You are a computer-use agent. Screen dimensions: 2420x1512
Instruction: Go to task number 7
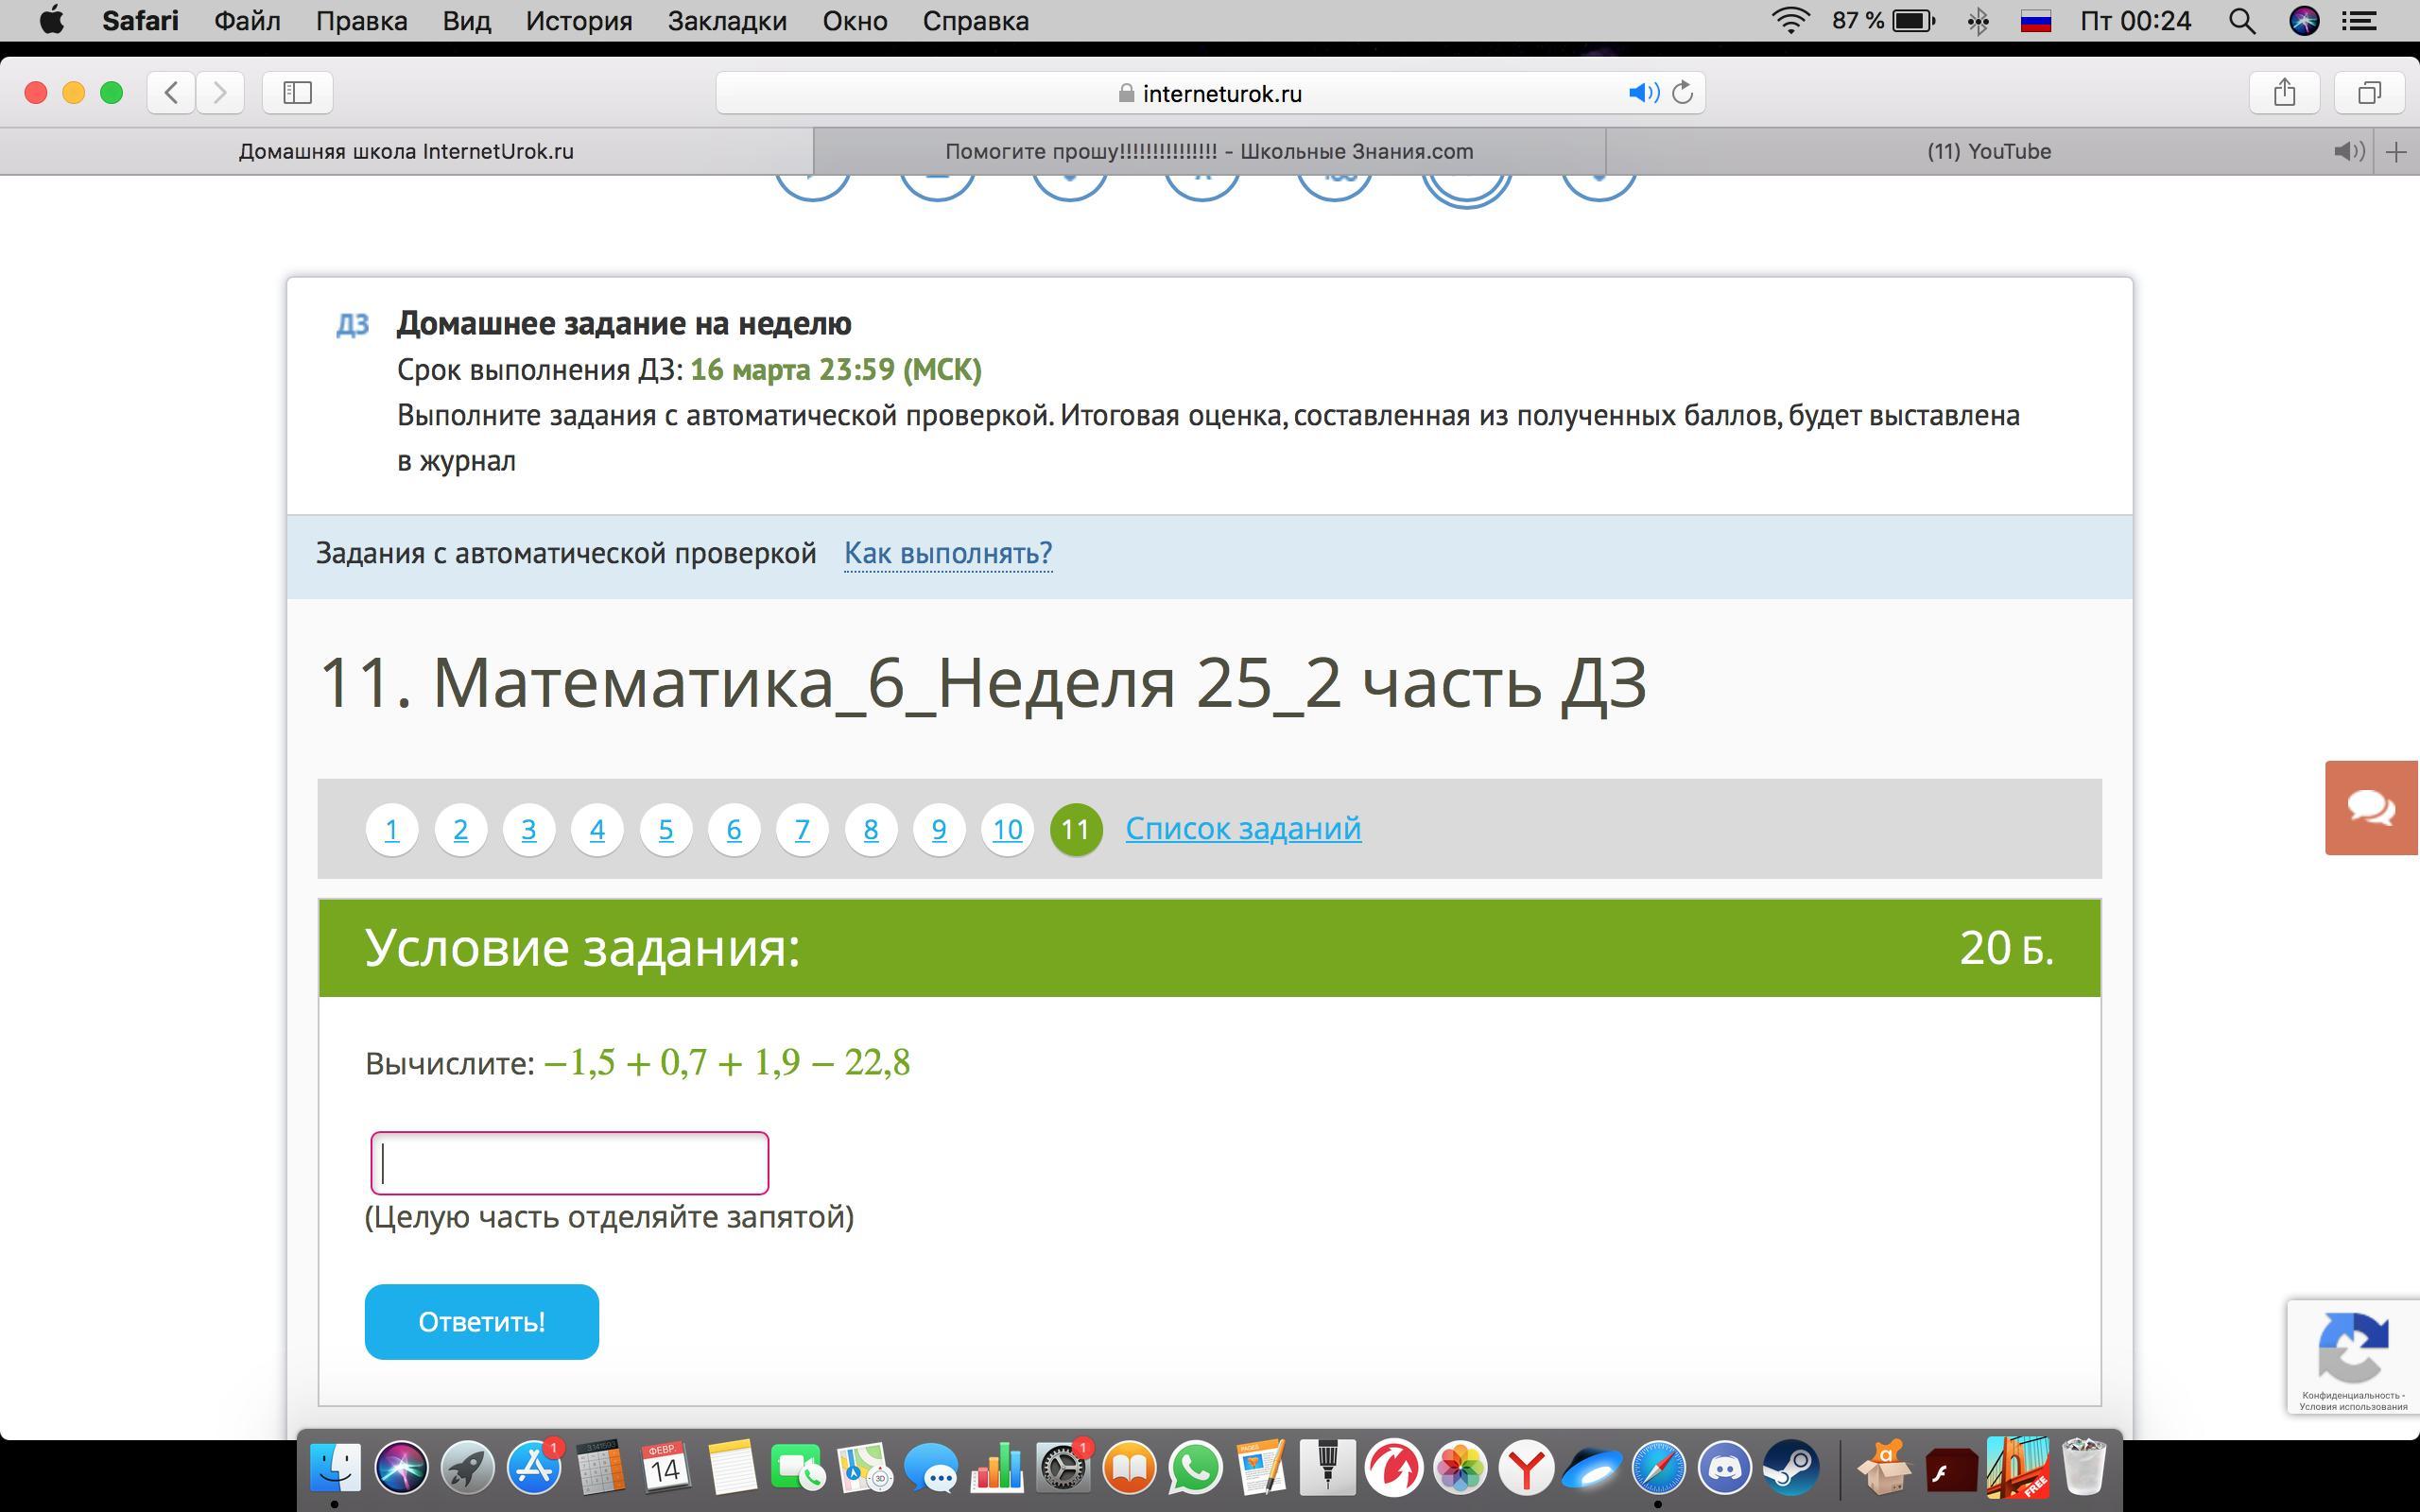802,829
